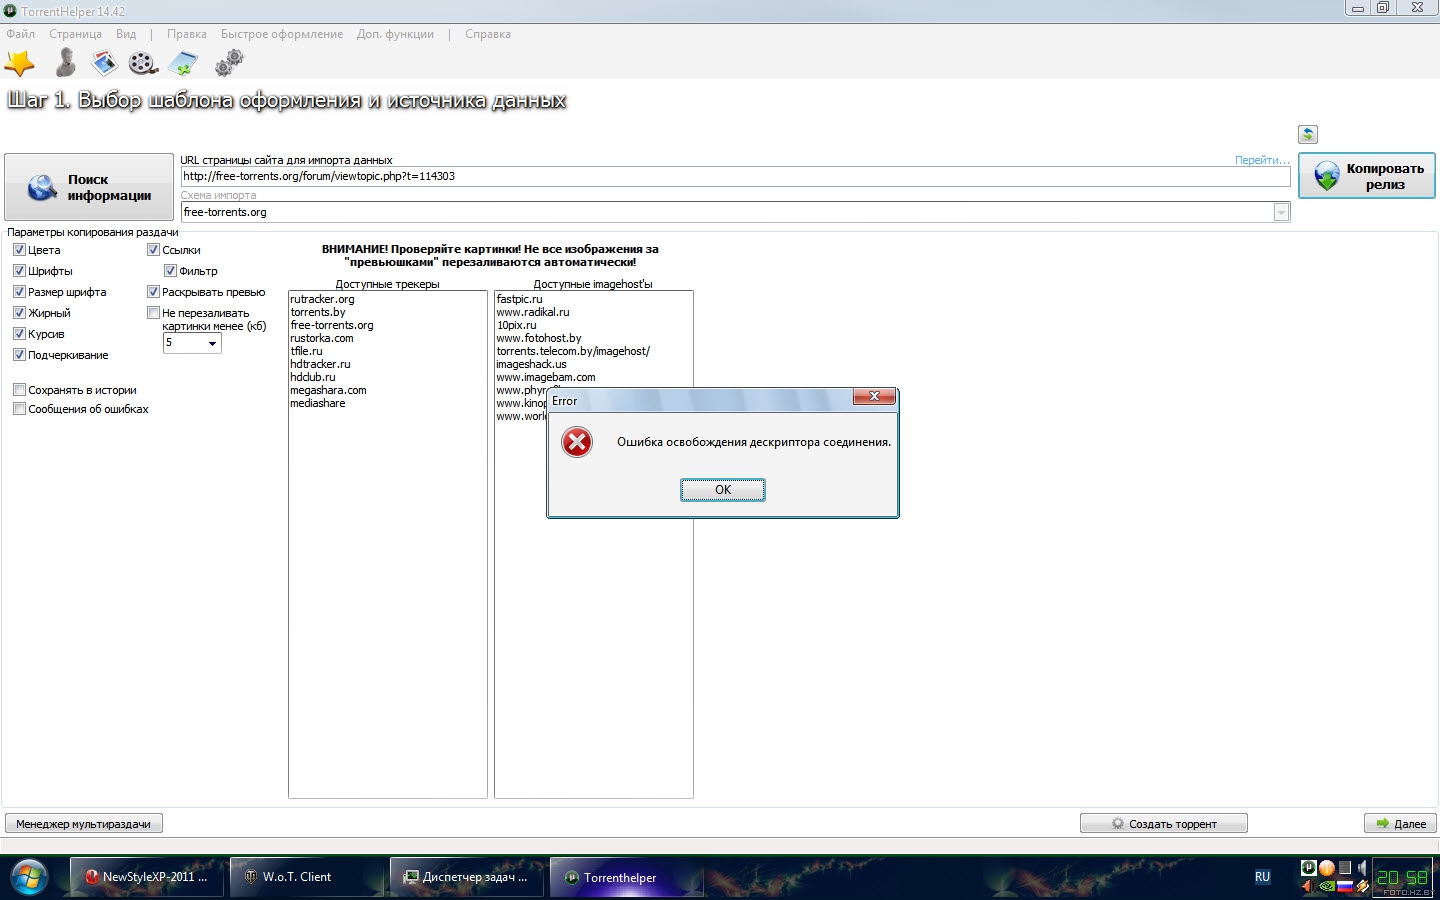The height and width of the screenshot is (900, 1440).
Task: Toggle the Шрифты checkbox
Action: pyautogui.click(x=19, y=270)
